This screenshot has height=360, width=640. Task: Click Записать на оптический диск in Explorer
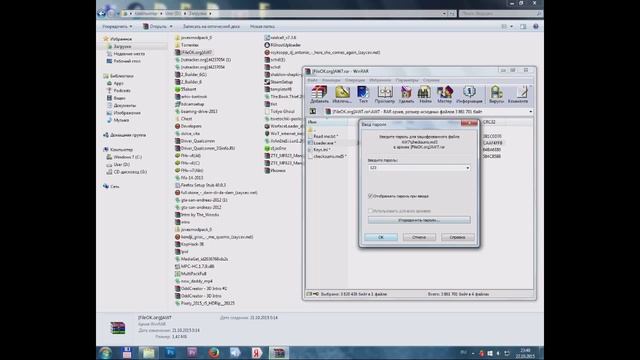tap(211, 27)
